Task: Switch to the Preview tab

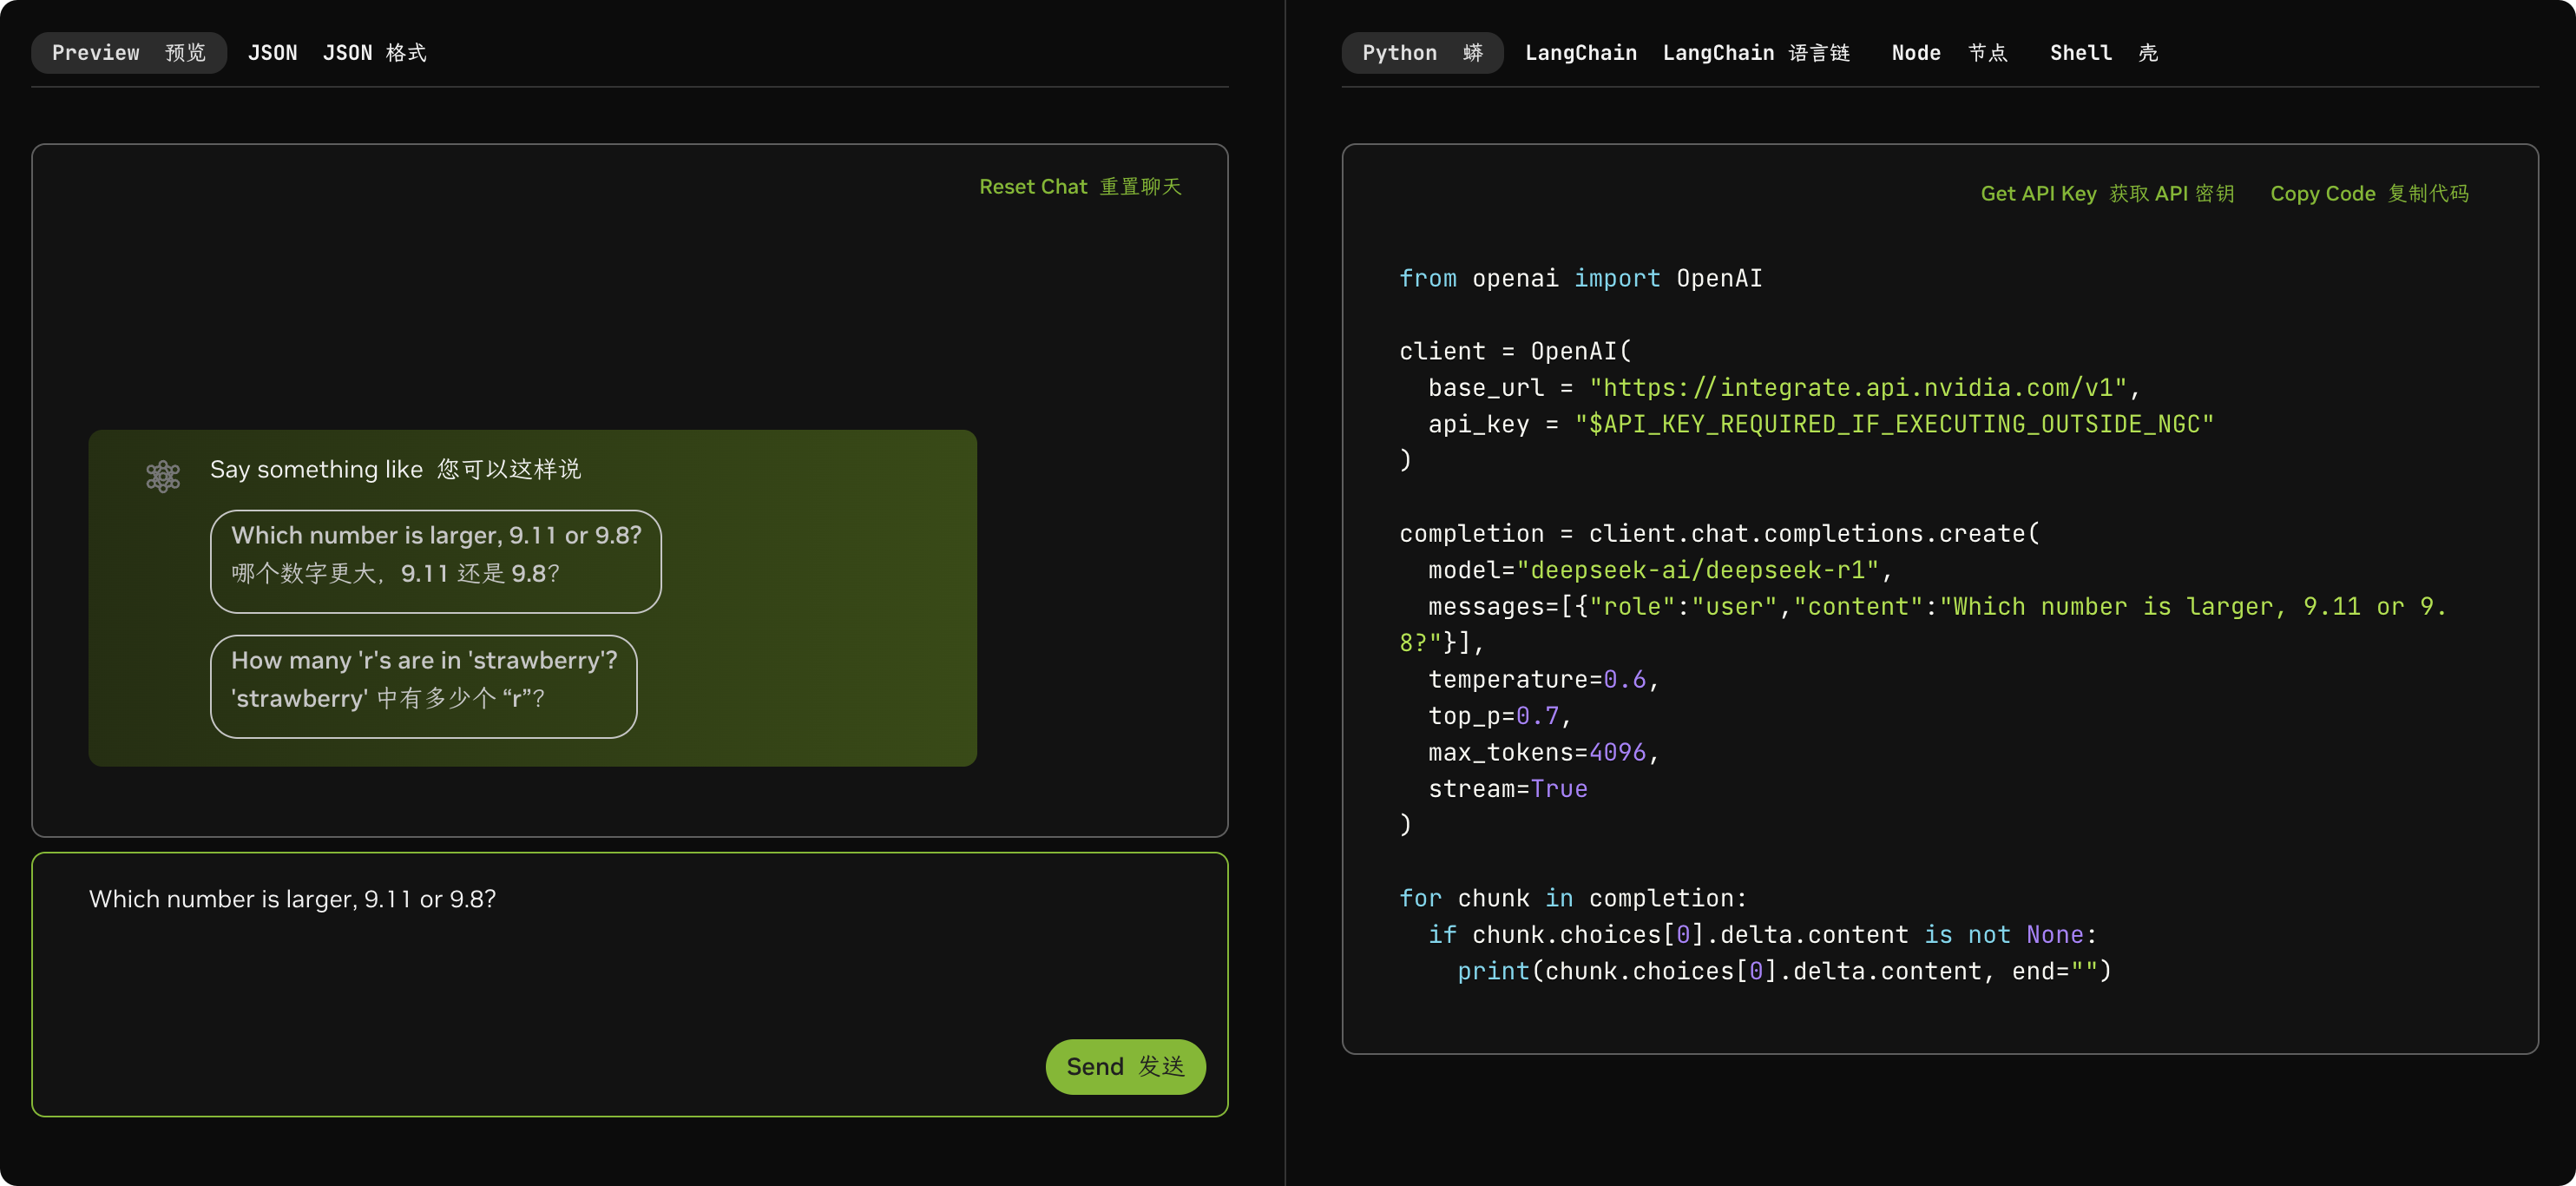Action: 128,53
